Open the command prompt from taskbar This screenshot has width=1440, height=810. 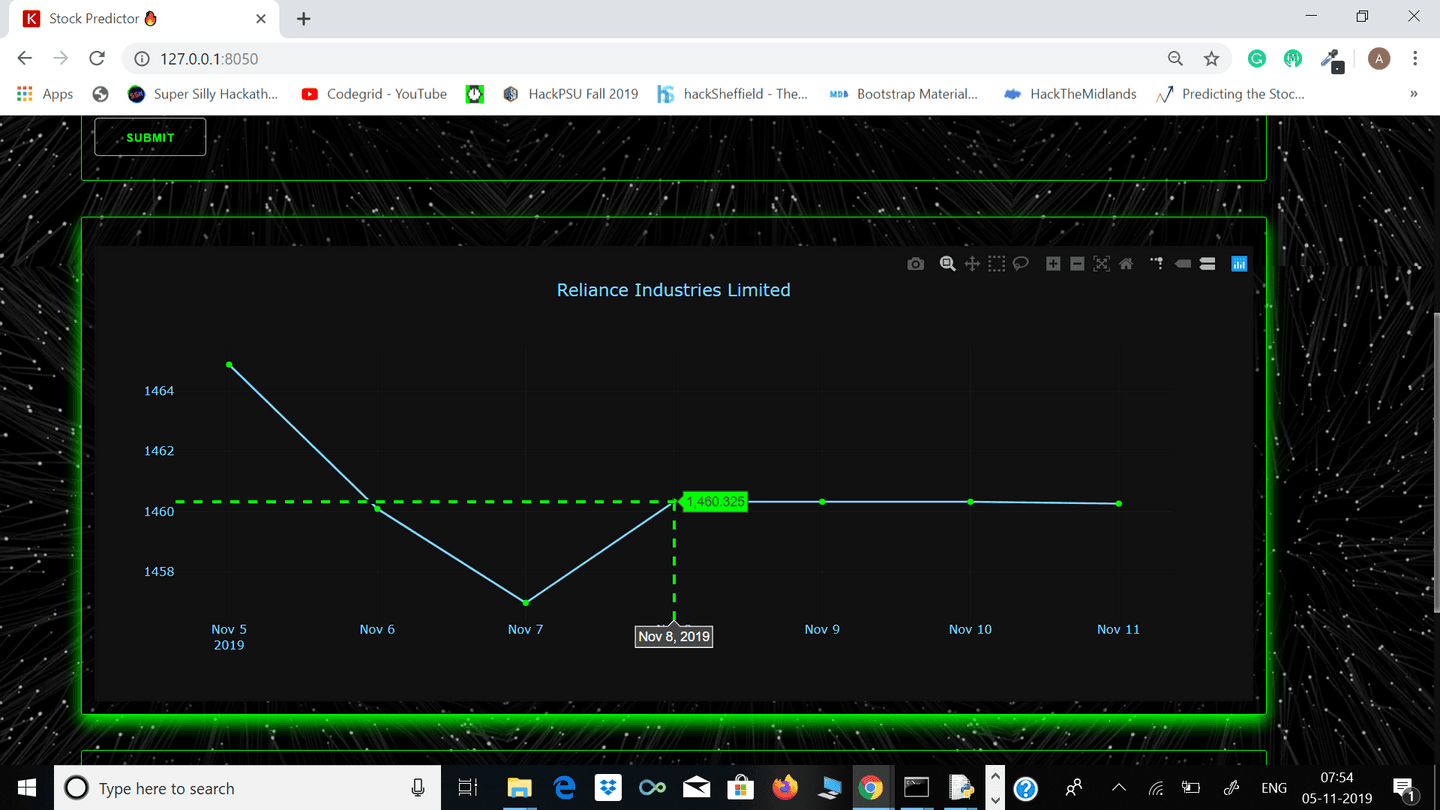click(917, 788)
